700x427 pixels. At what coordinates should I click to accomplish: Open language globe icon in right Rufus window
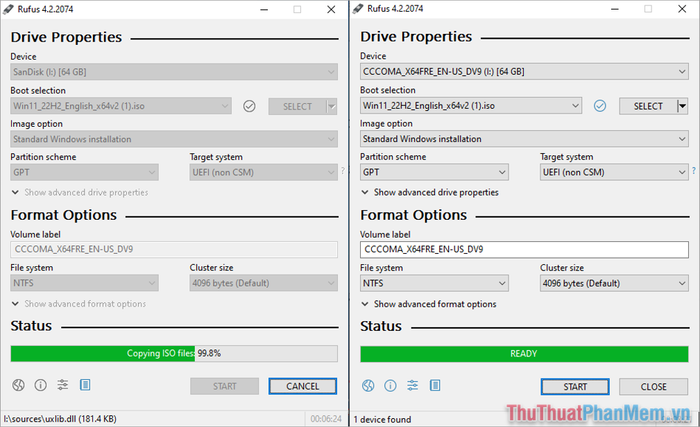(x=368, y=385)
